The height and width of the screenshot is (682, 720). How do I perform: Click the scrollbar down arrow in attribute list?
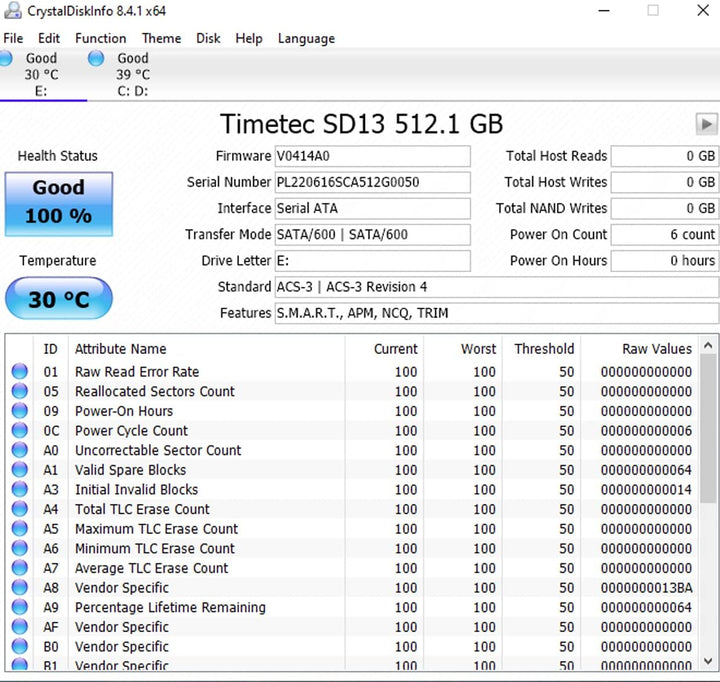(708, 661)
